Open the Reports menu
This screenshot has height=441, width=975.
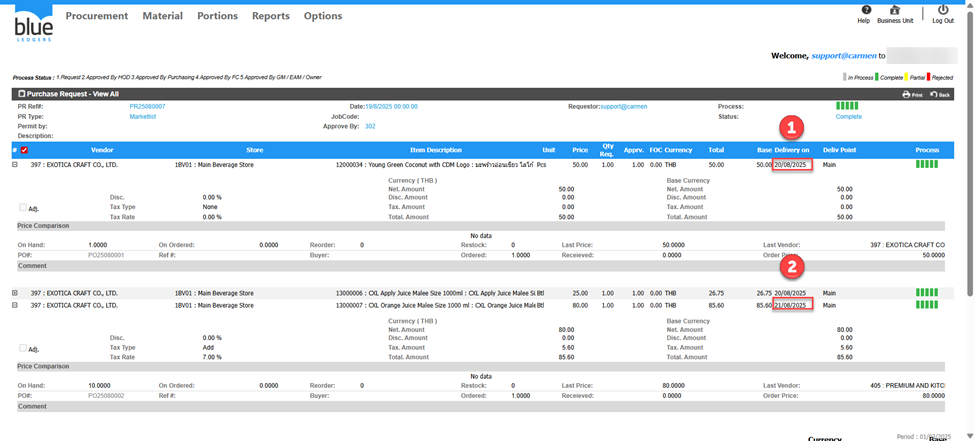(x=270, y=16)
